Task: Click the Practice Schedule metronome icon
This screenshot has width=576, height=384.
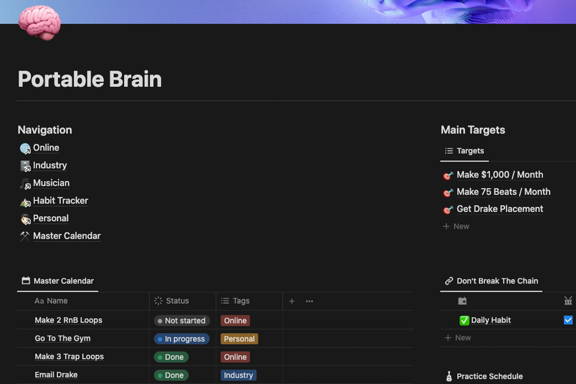Action: click(449, 376)
